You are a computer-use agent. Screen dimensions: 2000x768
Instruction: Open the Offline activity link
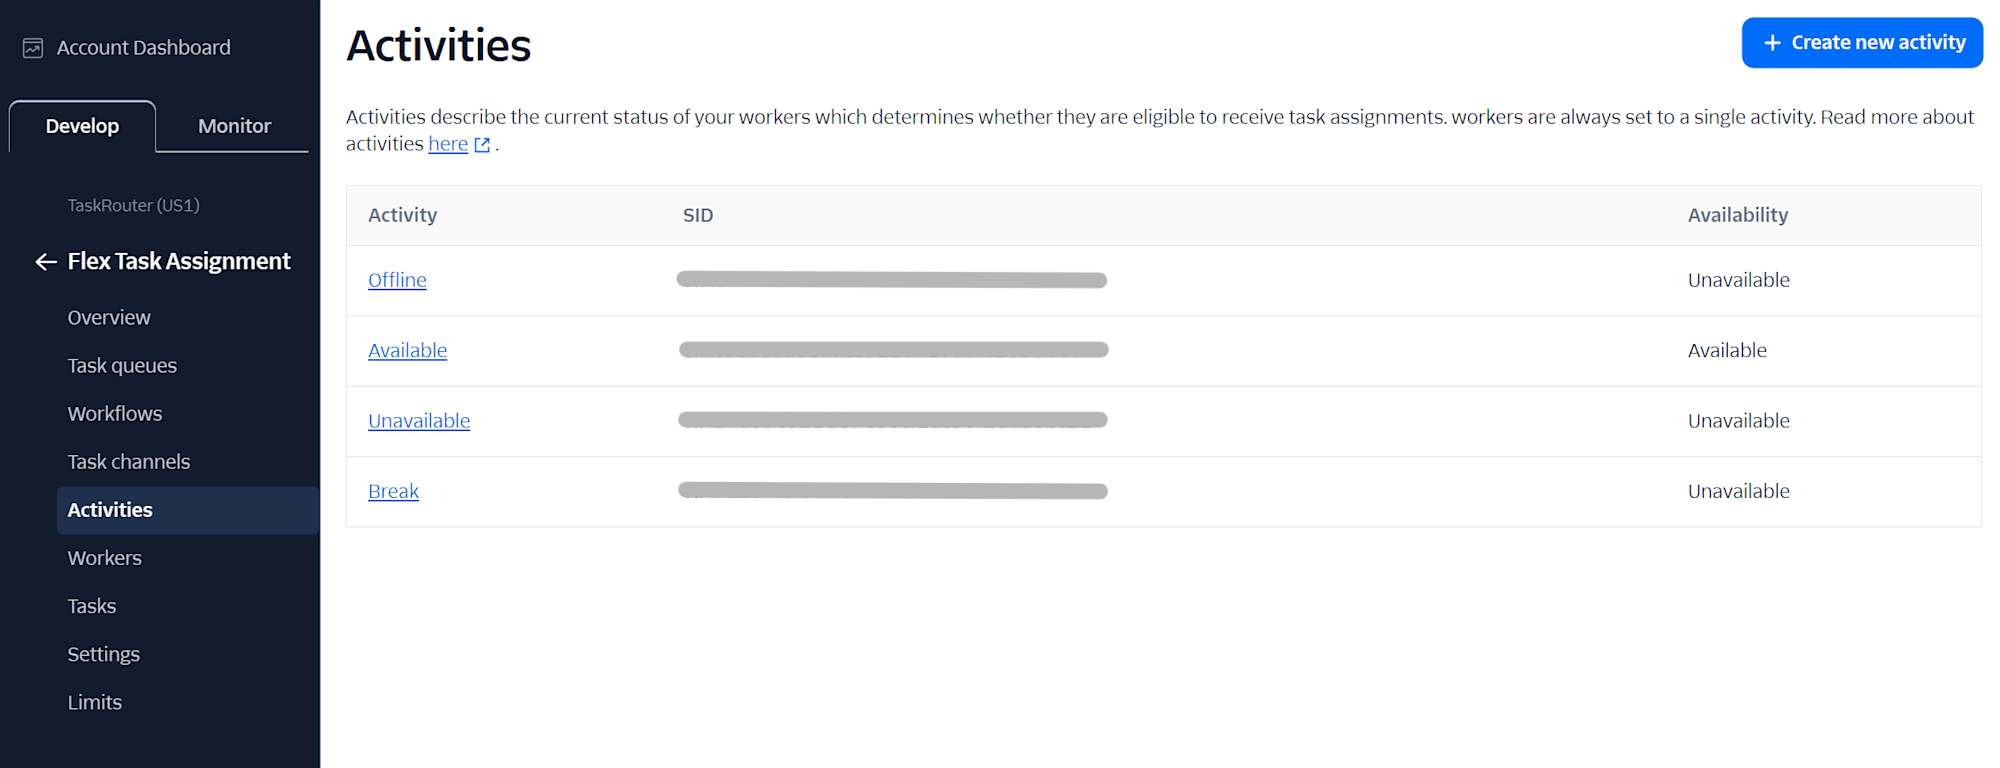click(397, 281)
